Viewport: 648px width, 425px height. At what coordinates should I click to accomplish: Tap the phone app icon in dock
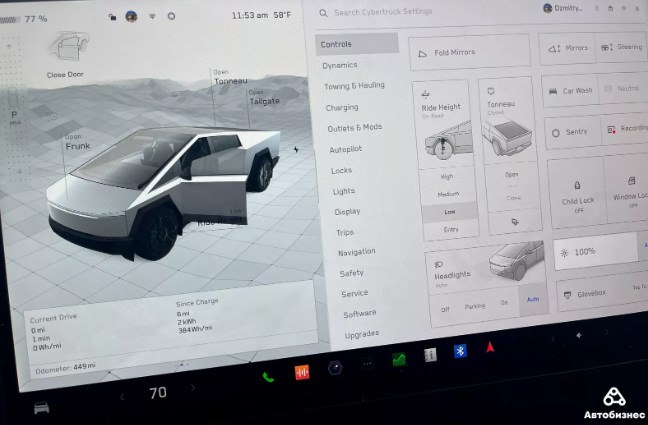[268, 377]
